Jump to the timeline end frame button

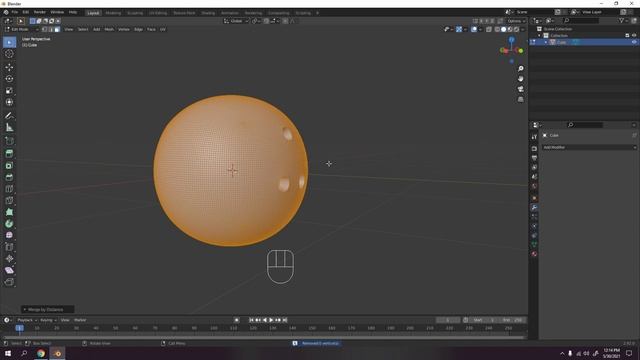[285, 320]
